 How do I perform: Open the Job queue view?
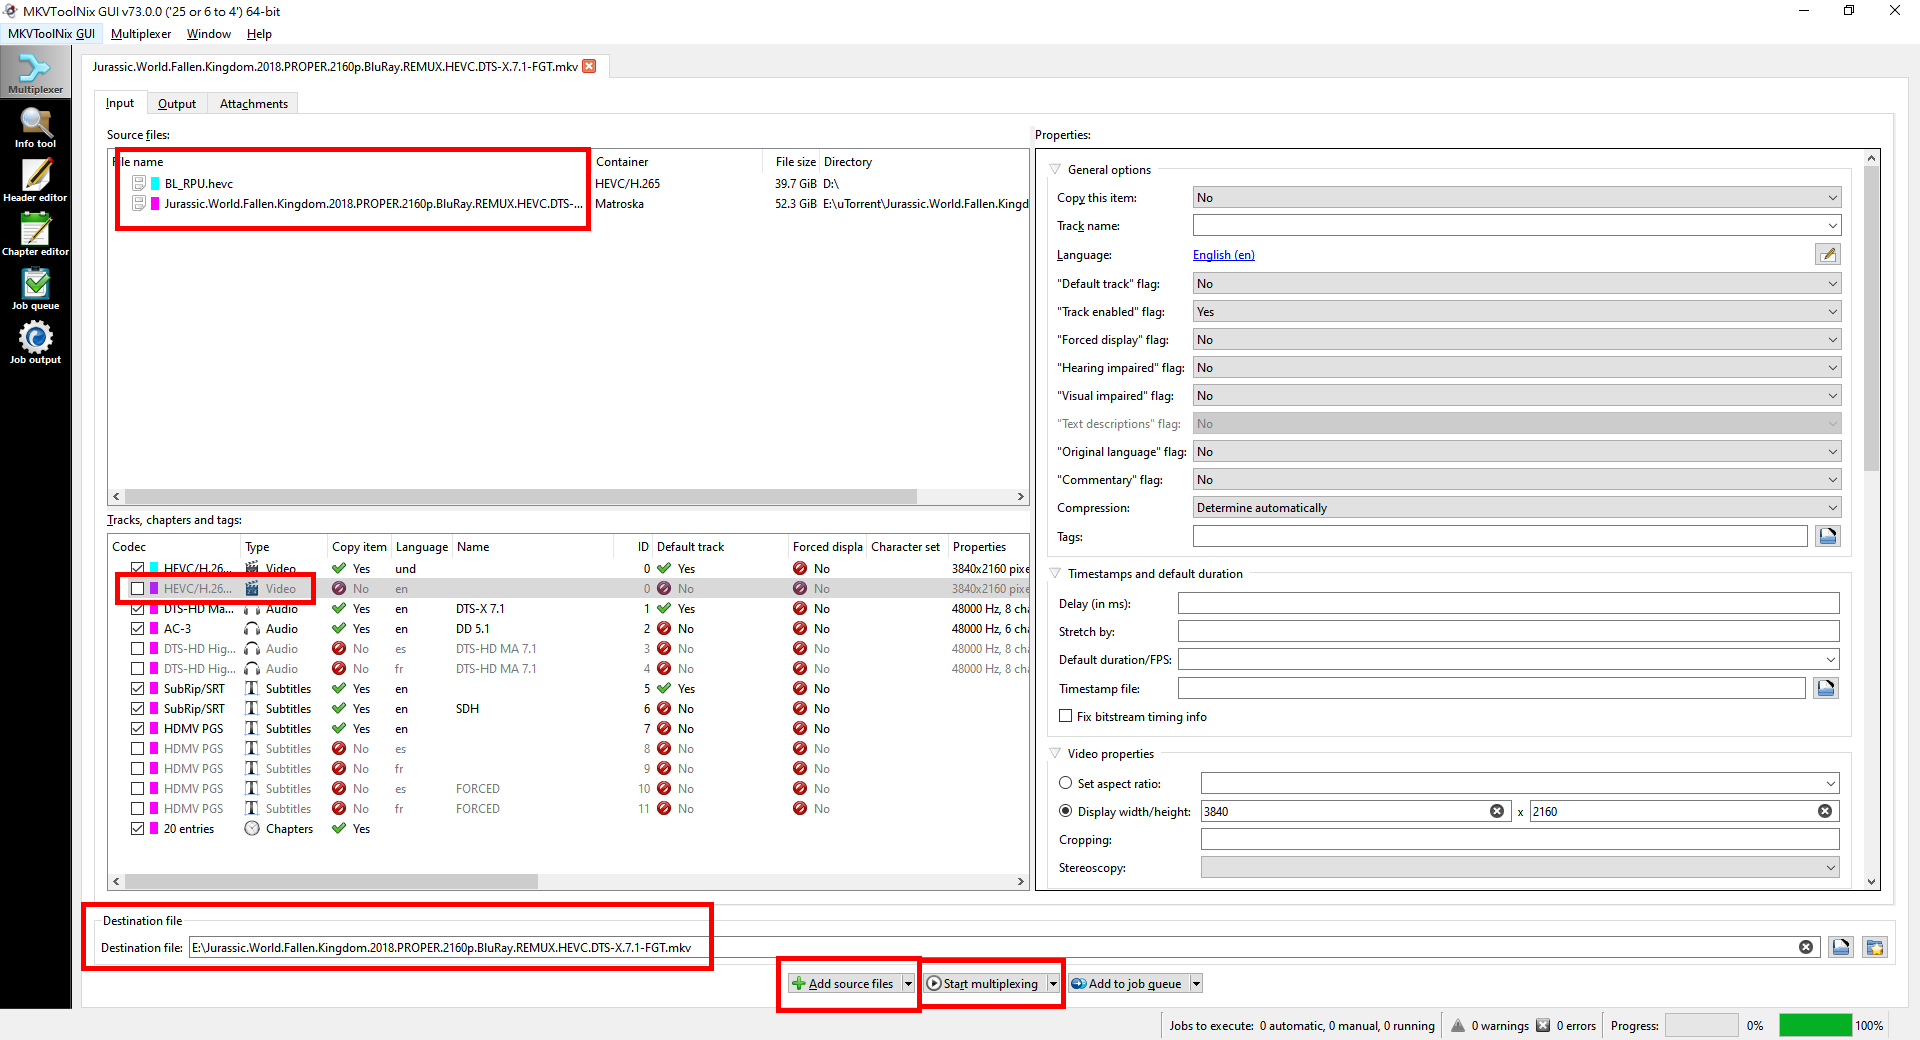35,290
